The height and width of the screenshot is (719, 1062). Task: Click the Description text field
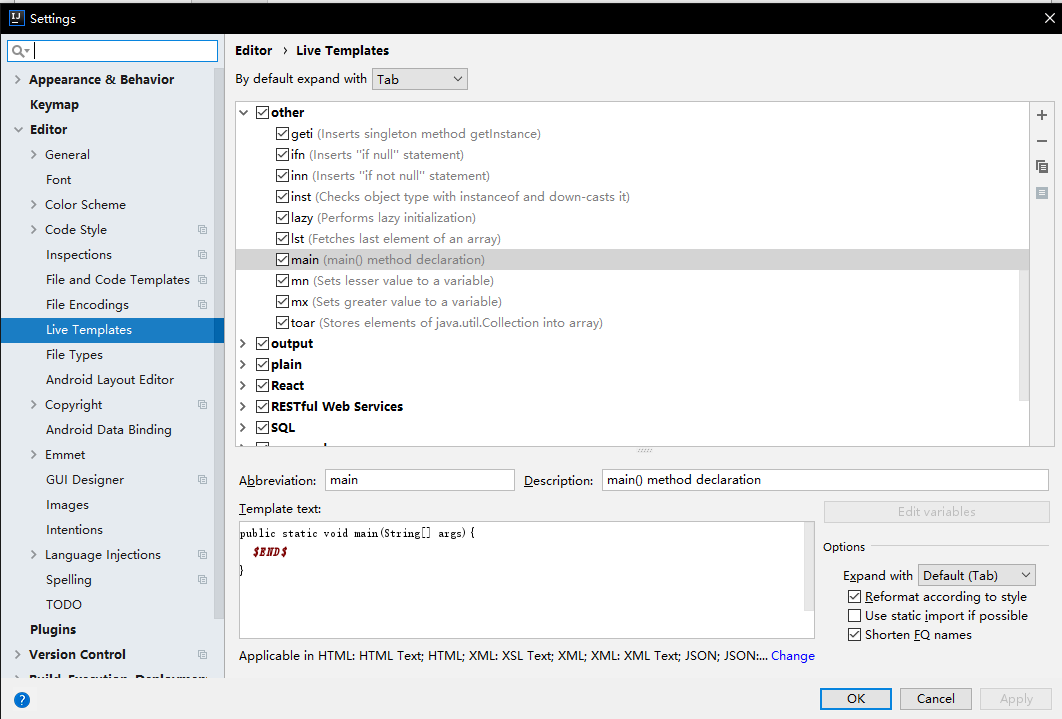click(825, 480)
